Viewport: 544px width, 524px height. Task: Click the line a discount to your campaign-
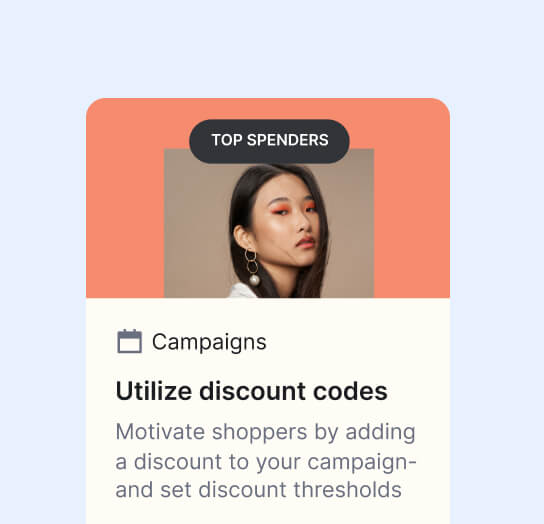(x=266, y=462)
